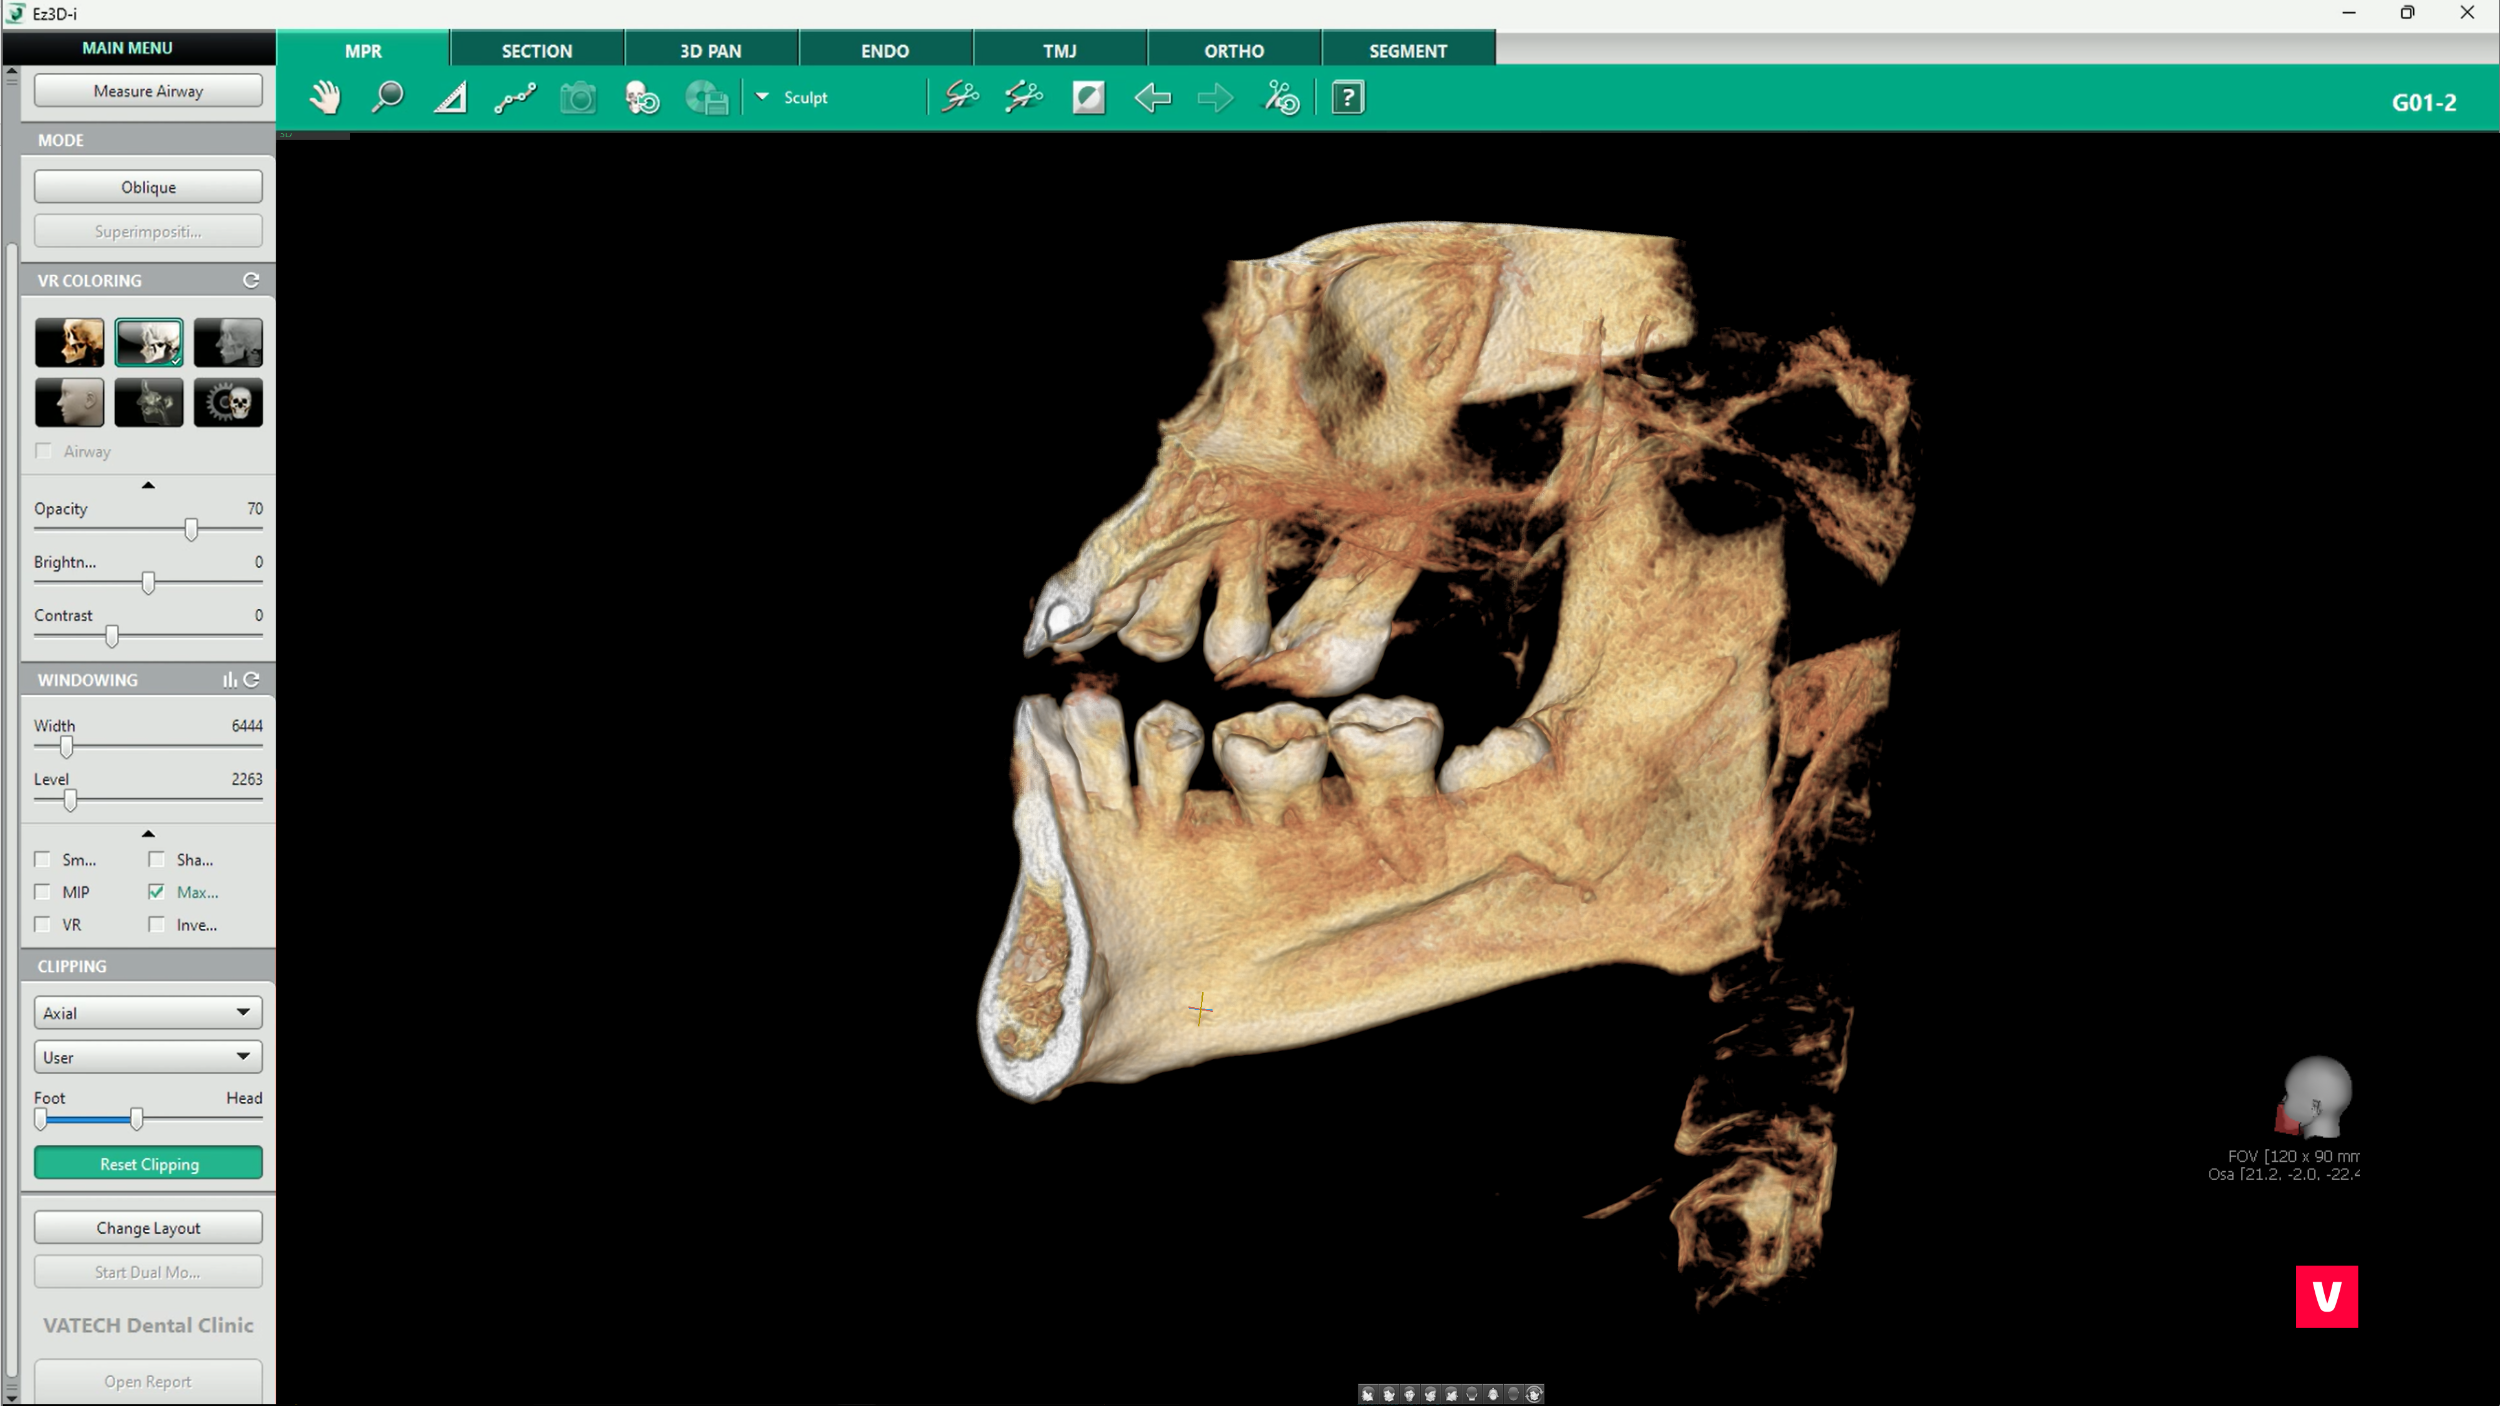The width and height of the screenshot is (2500, 1406).
Task: Activate the magnifier zoom tool
Action: 387,98
